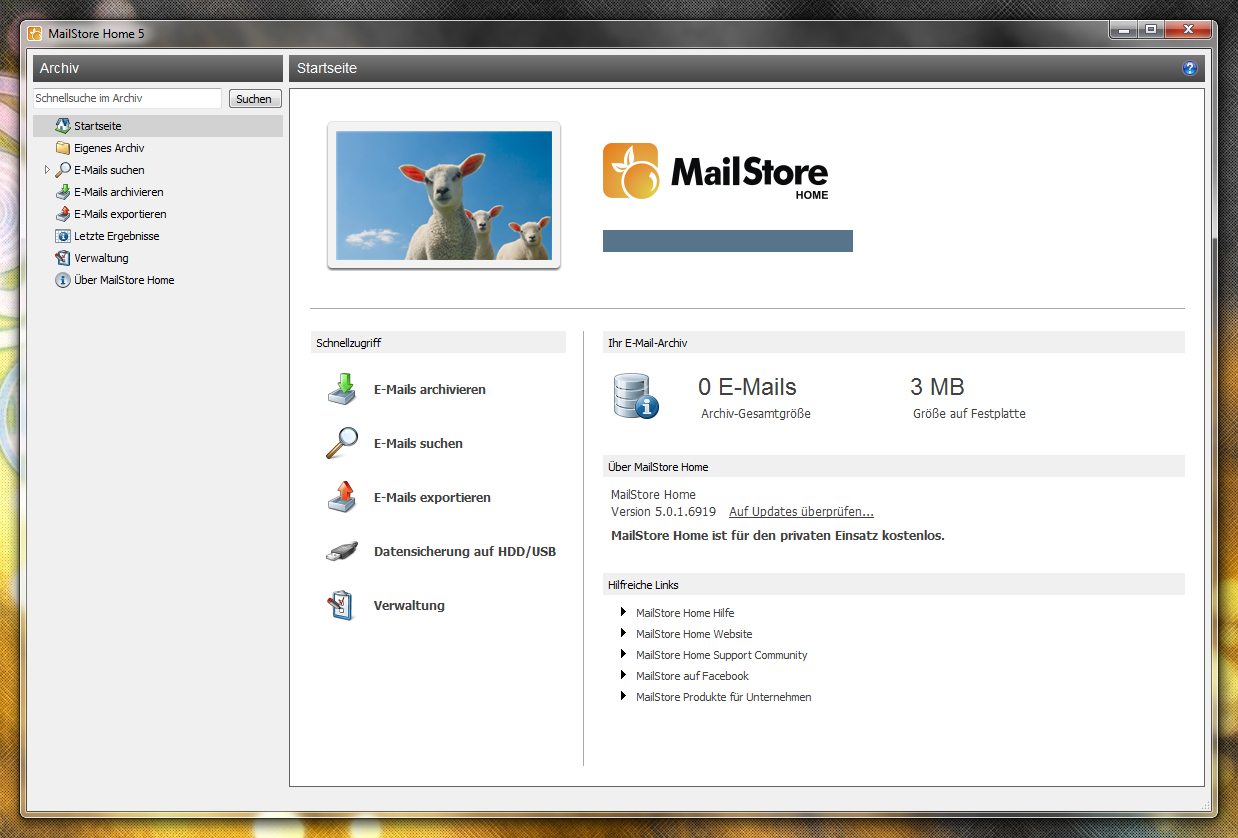This screenshot has width=1238, height=838.
Task: Select Letzte Ergebnisse in the sidebar
Action: click(116, 236)
